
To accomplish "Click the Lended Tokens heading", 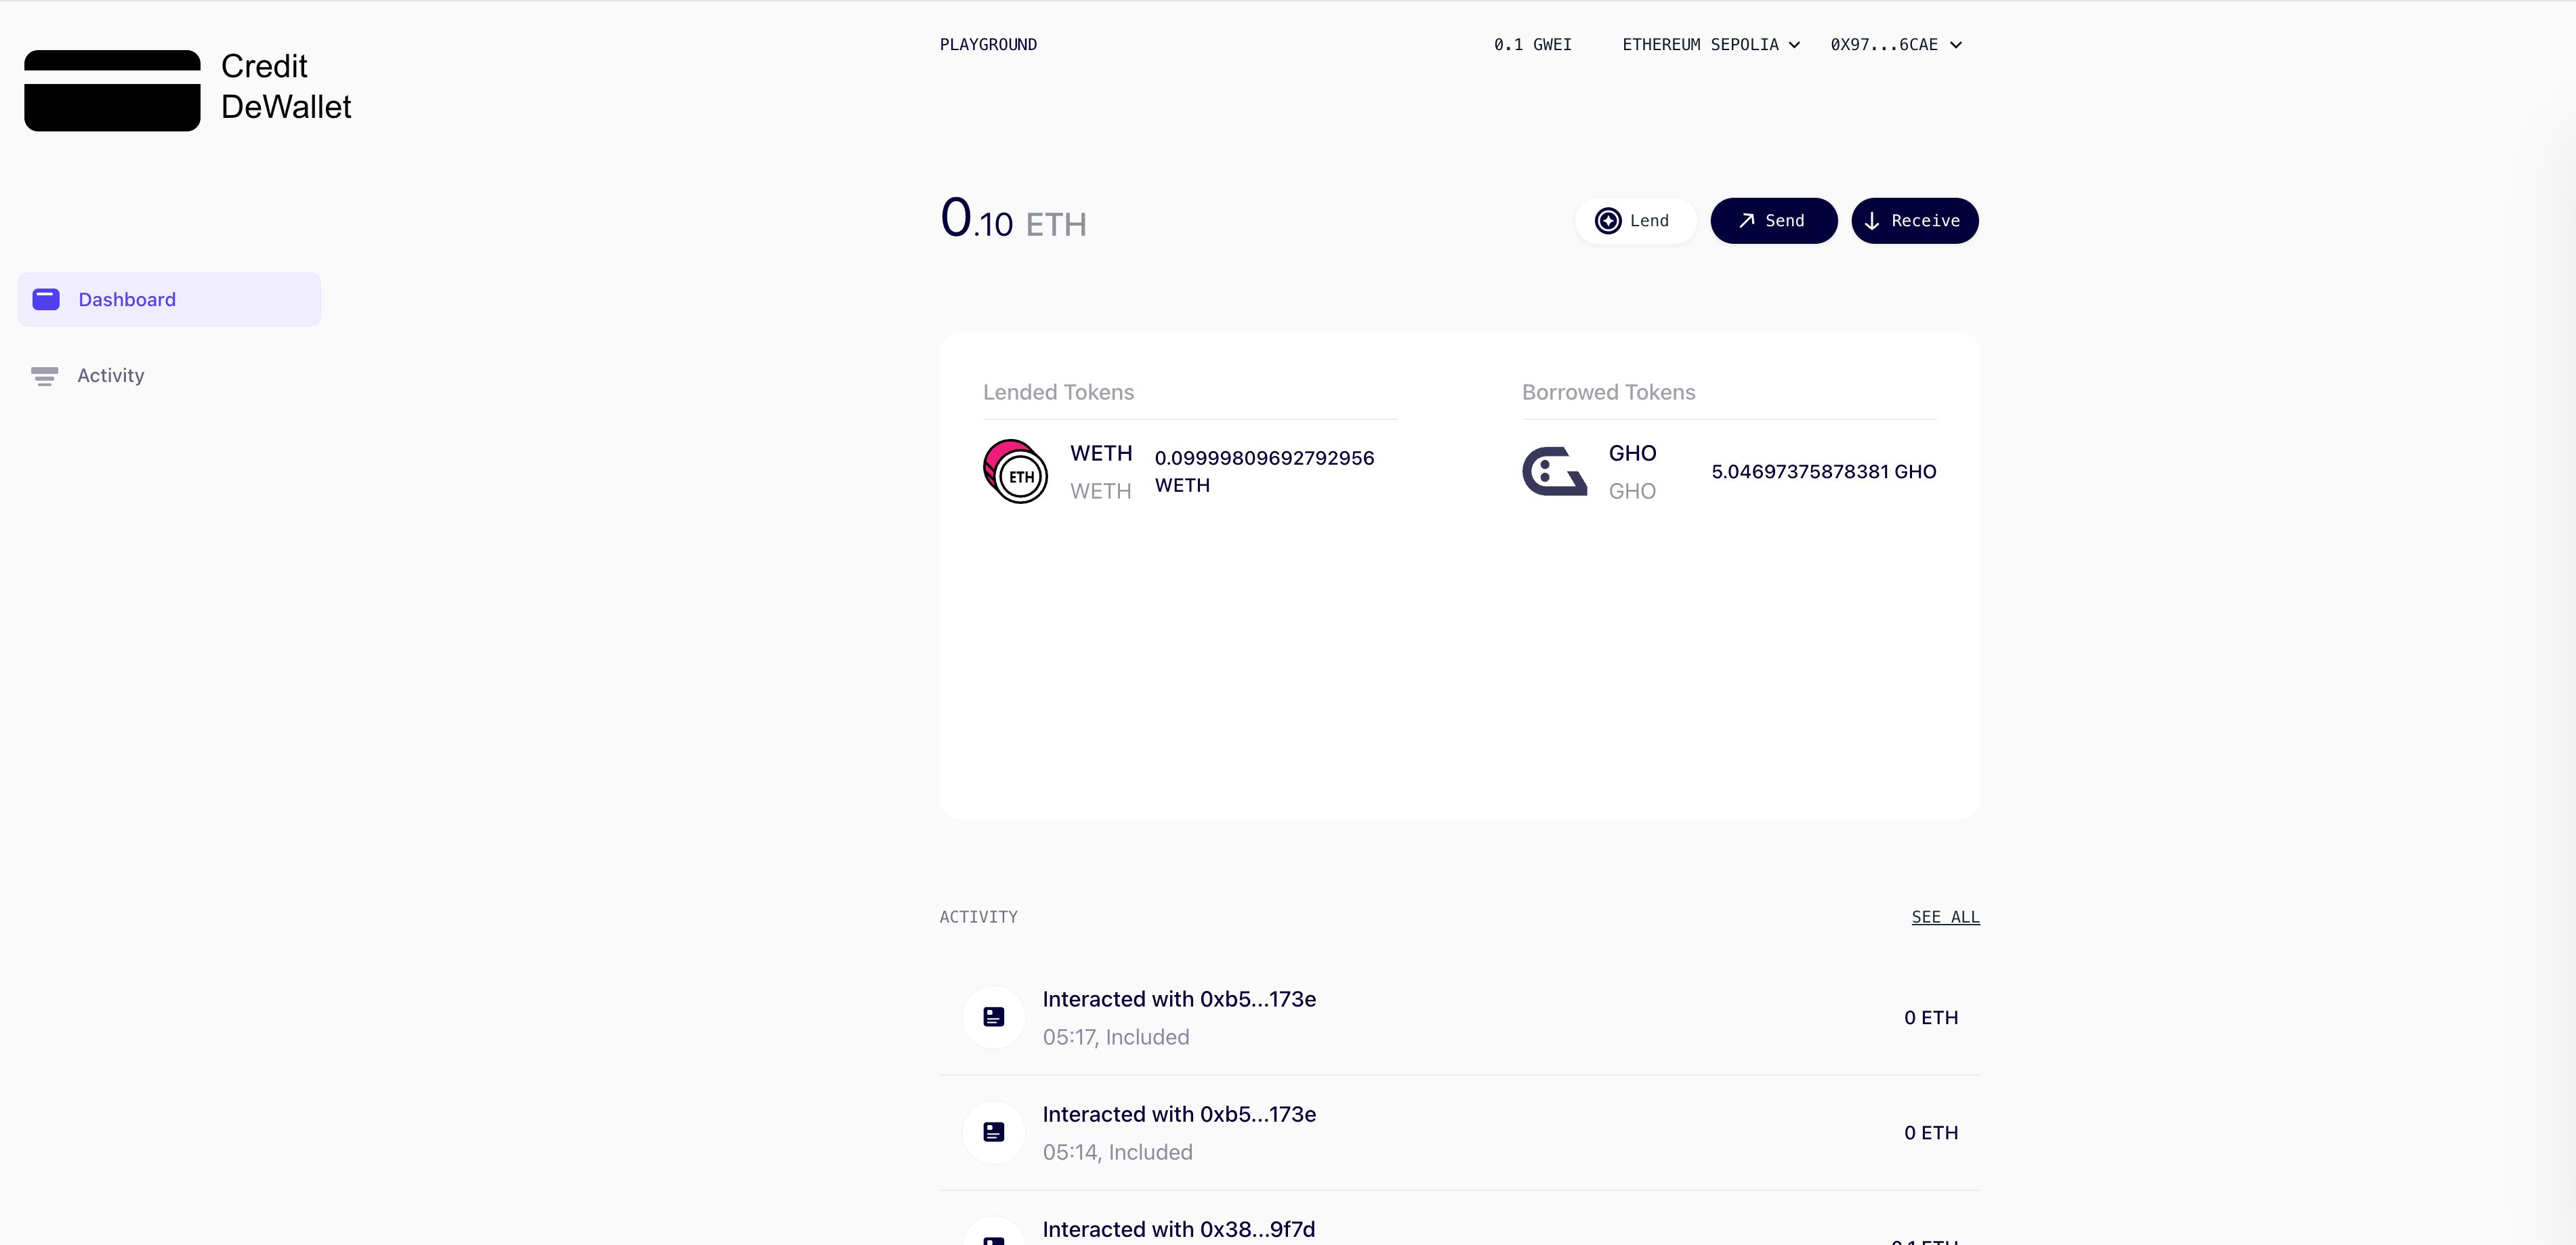I will pyautogui.click(x=1058, y=392).
